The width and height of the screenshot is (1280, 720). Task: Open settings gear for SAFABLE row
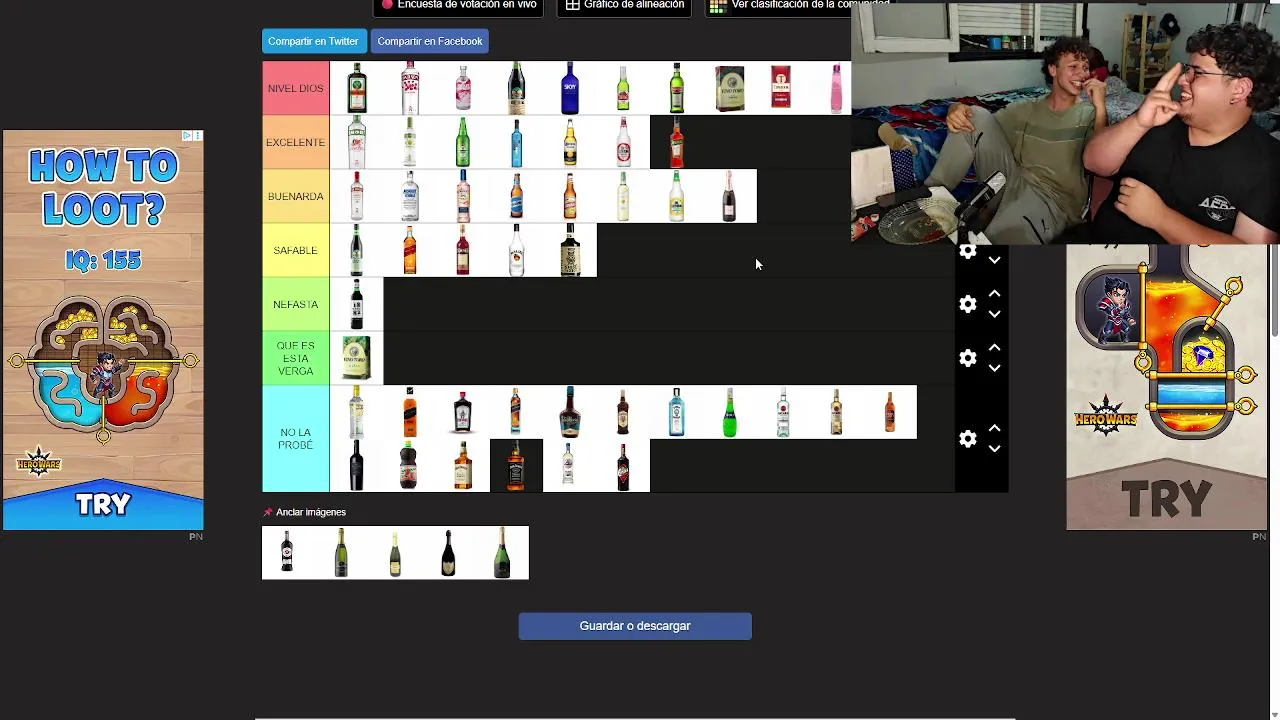[x=967, y=252]
